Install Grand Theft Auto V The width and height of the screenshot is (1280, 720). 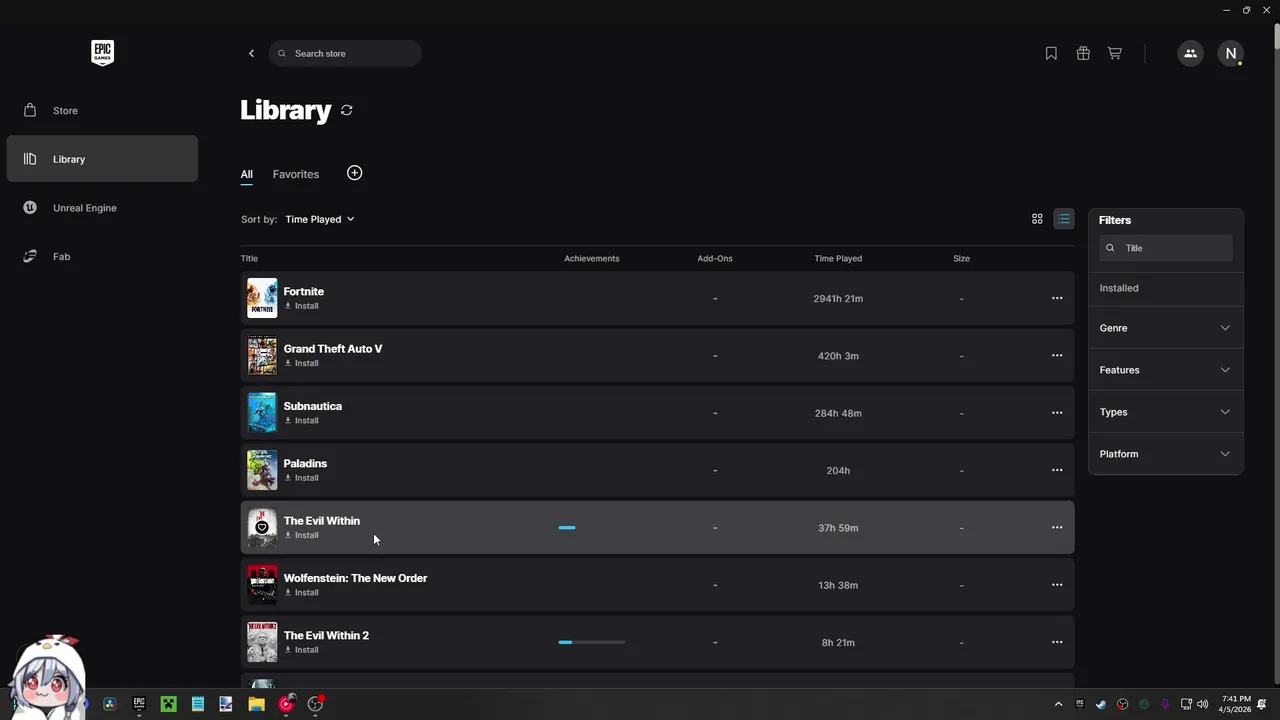(x=302, y=363)
